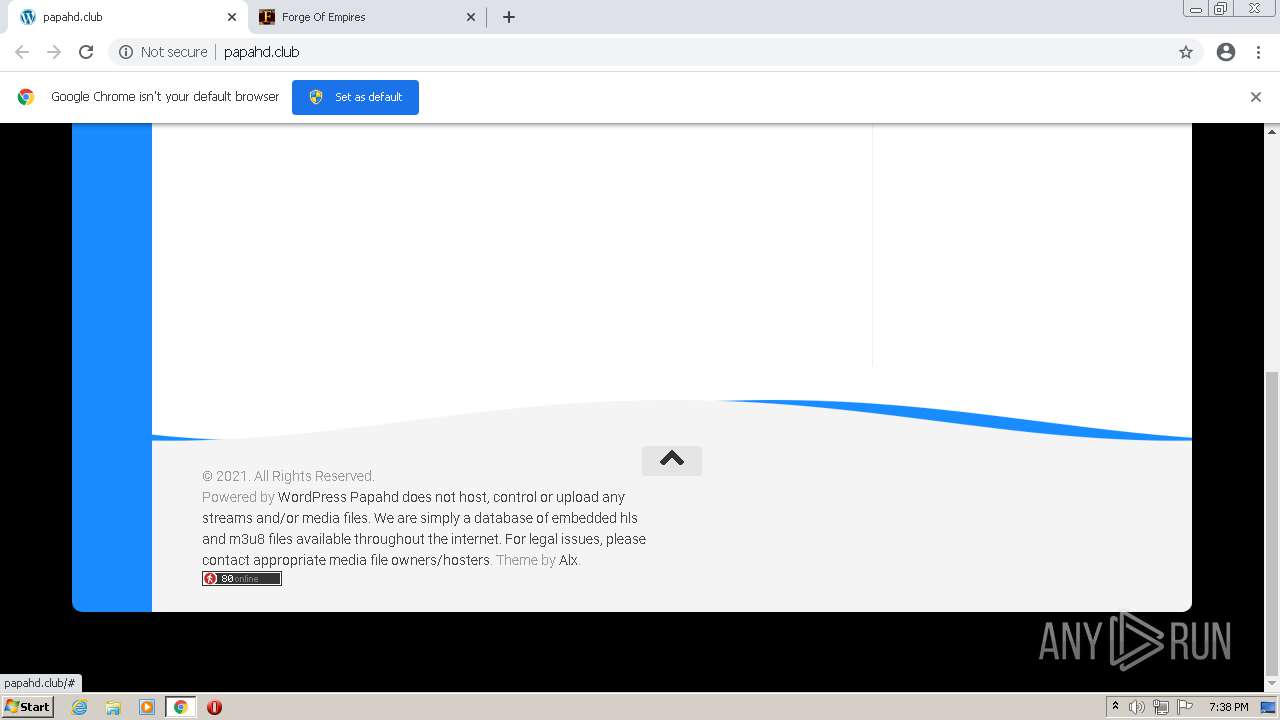Open the Action Center flag icon
This screenshot has height=720, width=1280.
(1185, 707)
